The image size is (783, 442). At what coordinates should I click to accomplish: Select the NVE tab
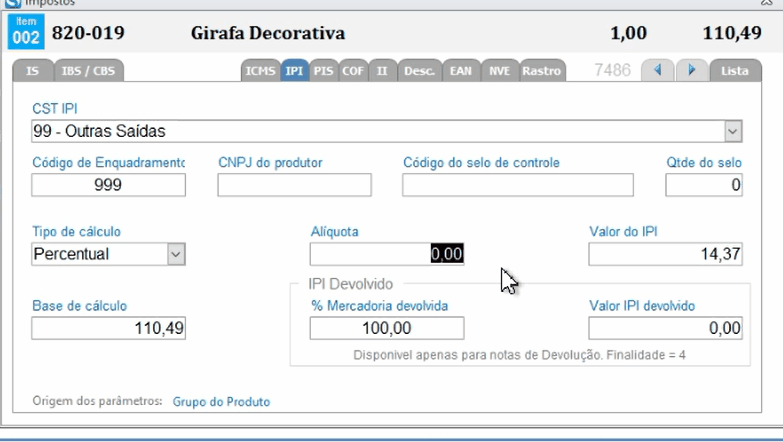[x=498, y=71]
